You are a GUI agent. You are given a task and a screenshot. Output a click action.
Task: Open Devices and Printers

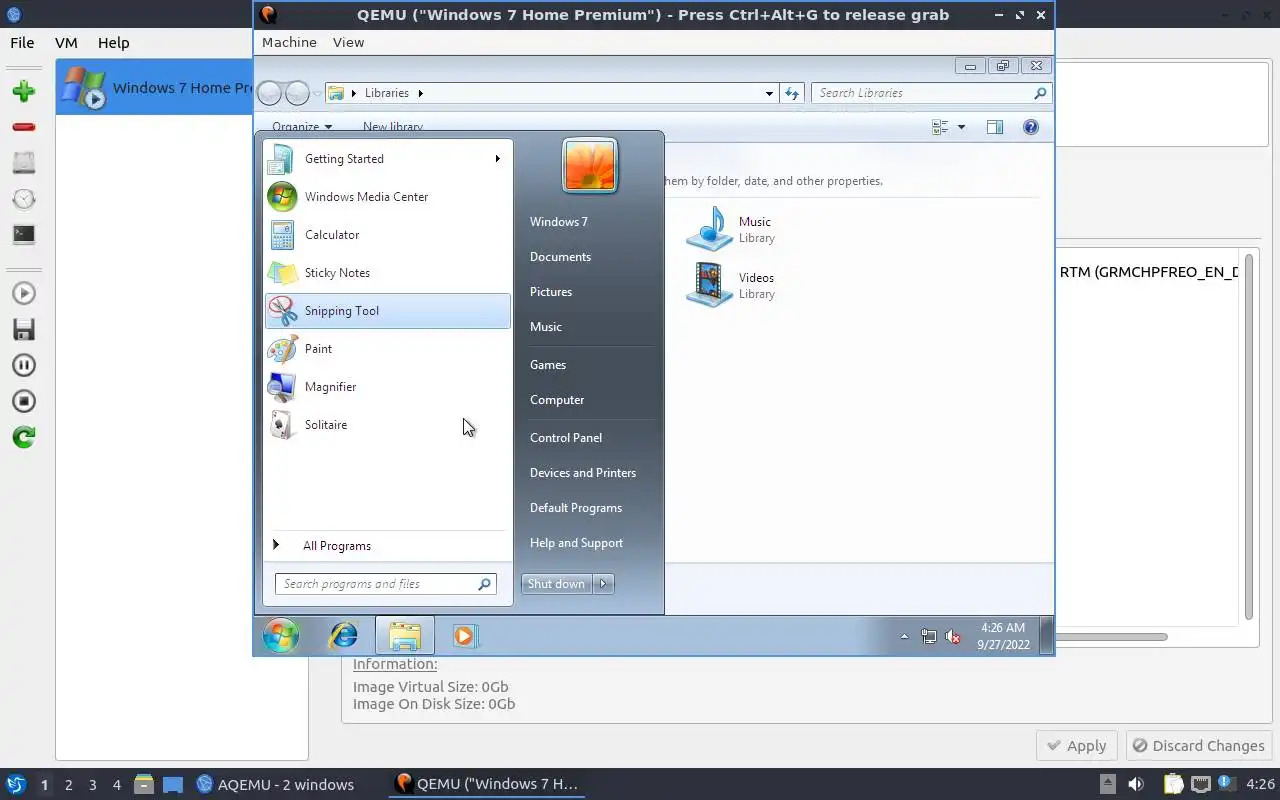[583, 473]
